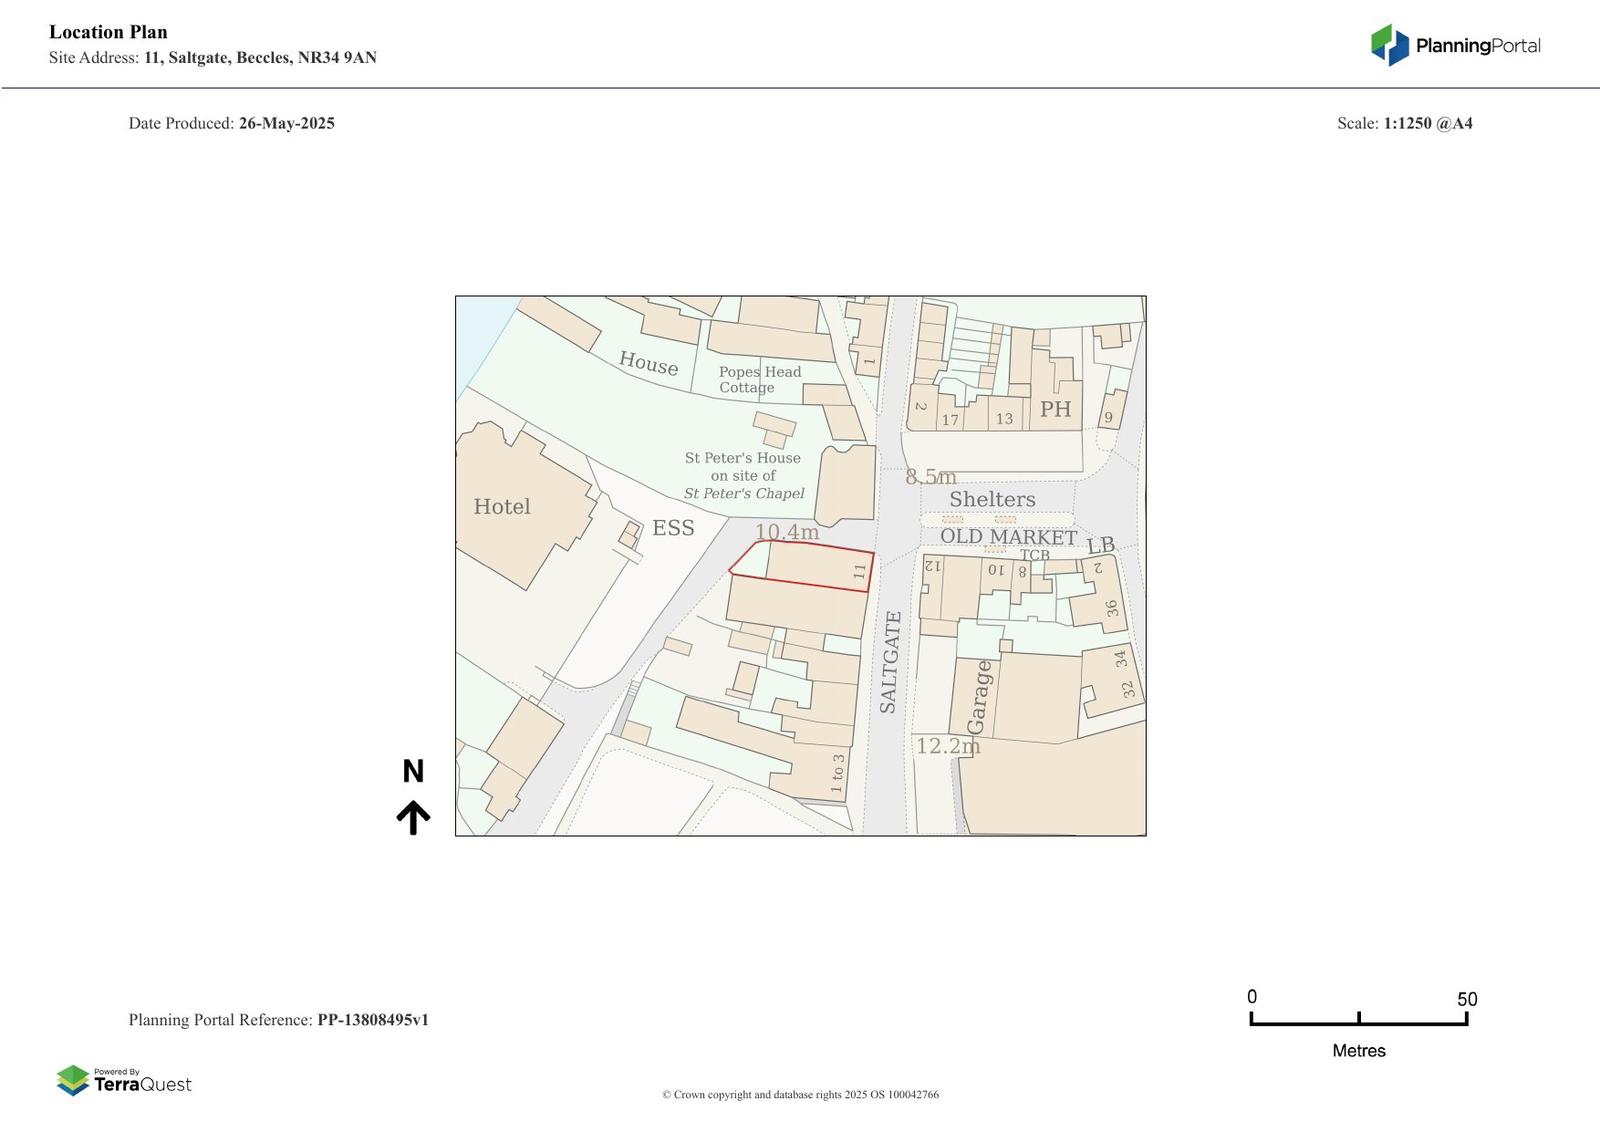
Task: Click the 1:1250 @A4 scale text
Action: point(1427,124)
